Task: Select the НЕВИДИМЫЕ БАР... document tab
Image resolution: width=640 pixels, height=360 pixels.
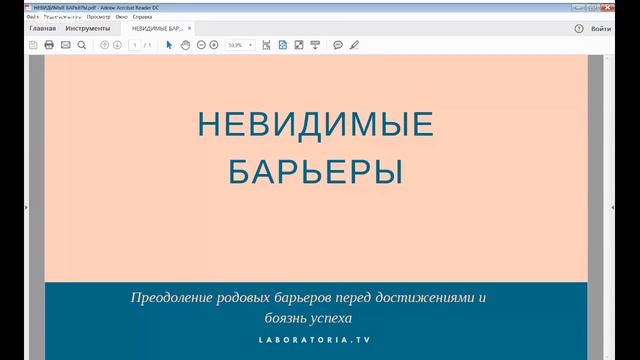Action: 157,29
